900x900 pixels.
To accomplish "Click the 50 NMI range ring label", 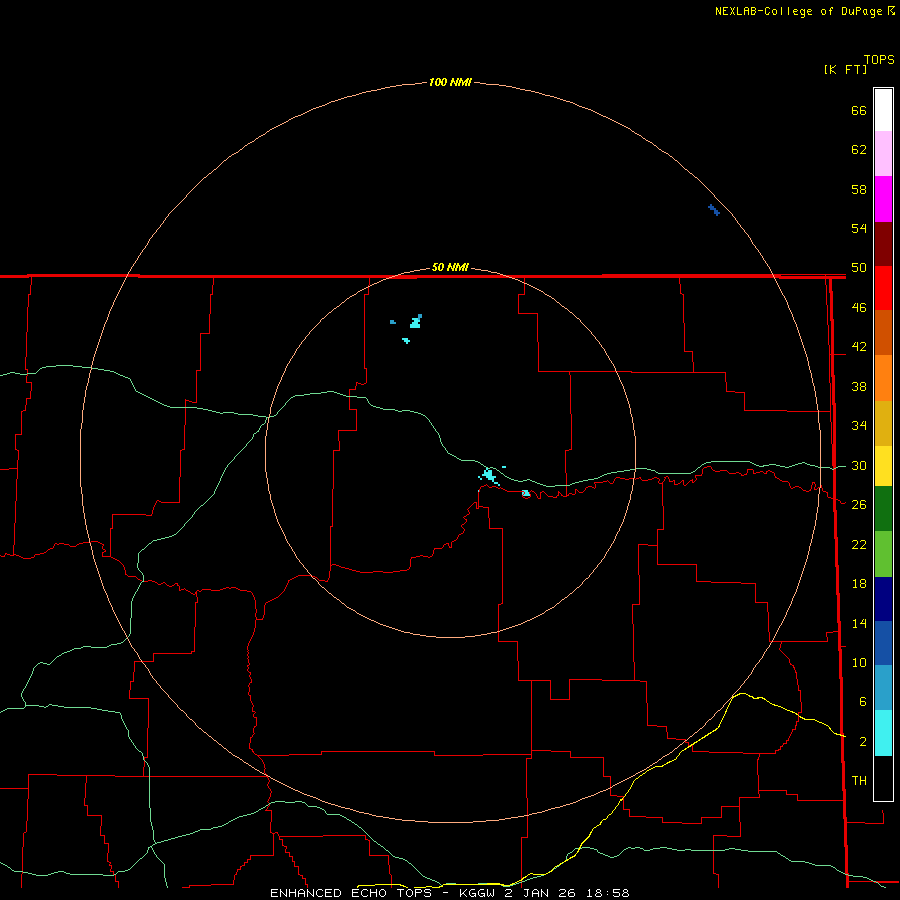I will pos(450,267).
